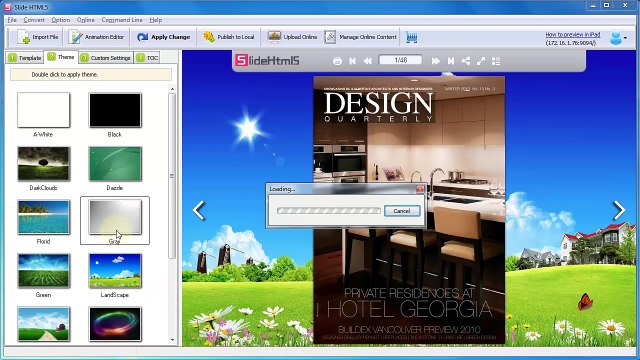
Task: Click the theme list scrollbar thumb
Action: pos(172,176)
